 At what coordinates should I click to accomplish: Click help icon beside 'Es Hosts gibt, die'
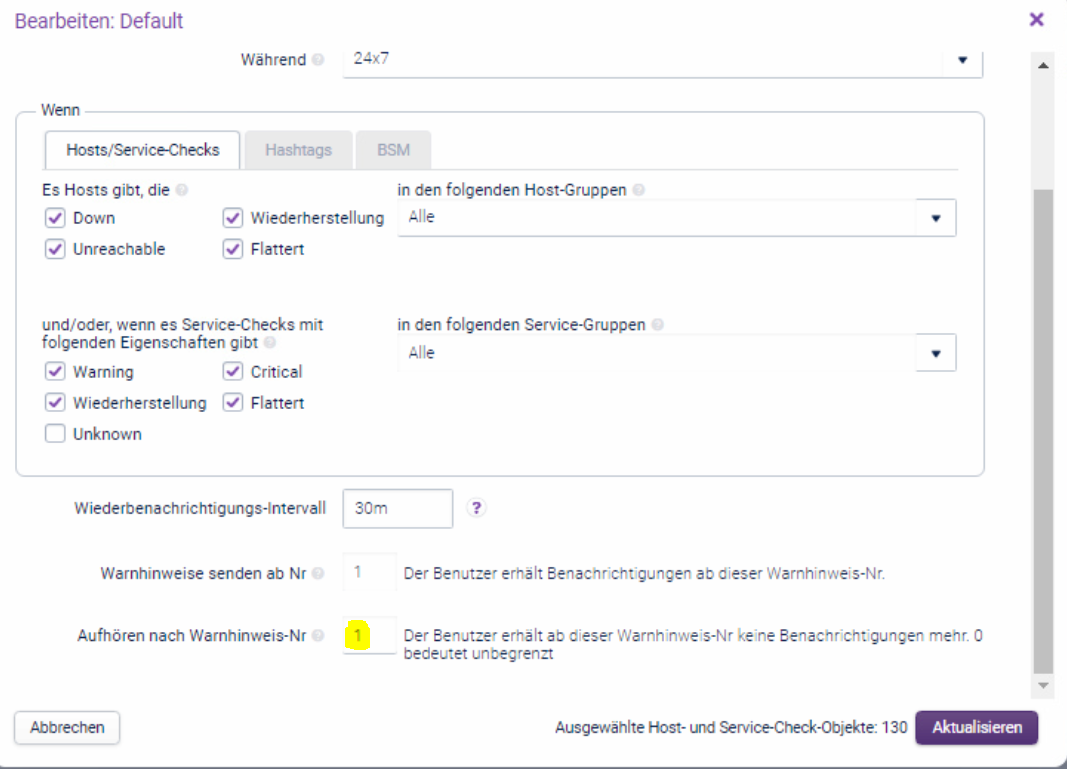182,190
